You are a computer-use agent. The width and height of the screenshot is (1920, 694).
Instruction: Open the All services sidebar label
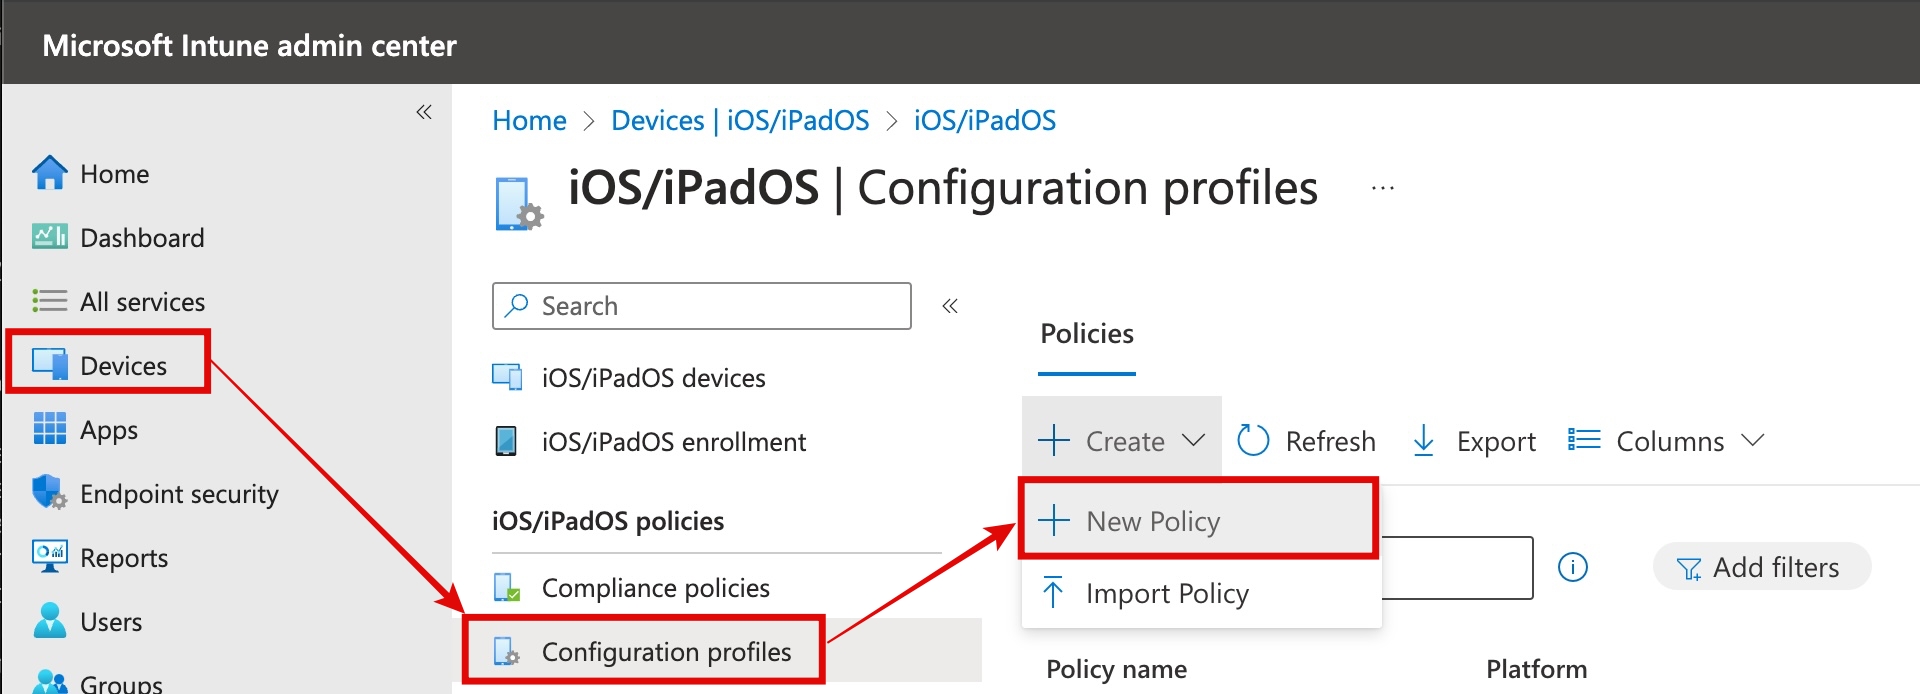coord(142,302)
